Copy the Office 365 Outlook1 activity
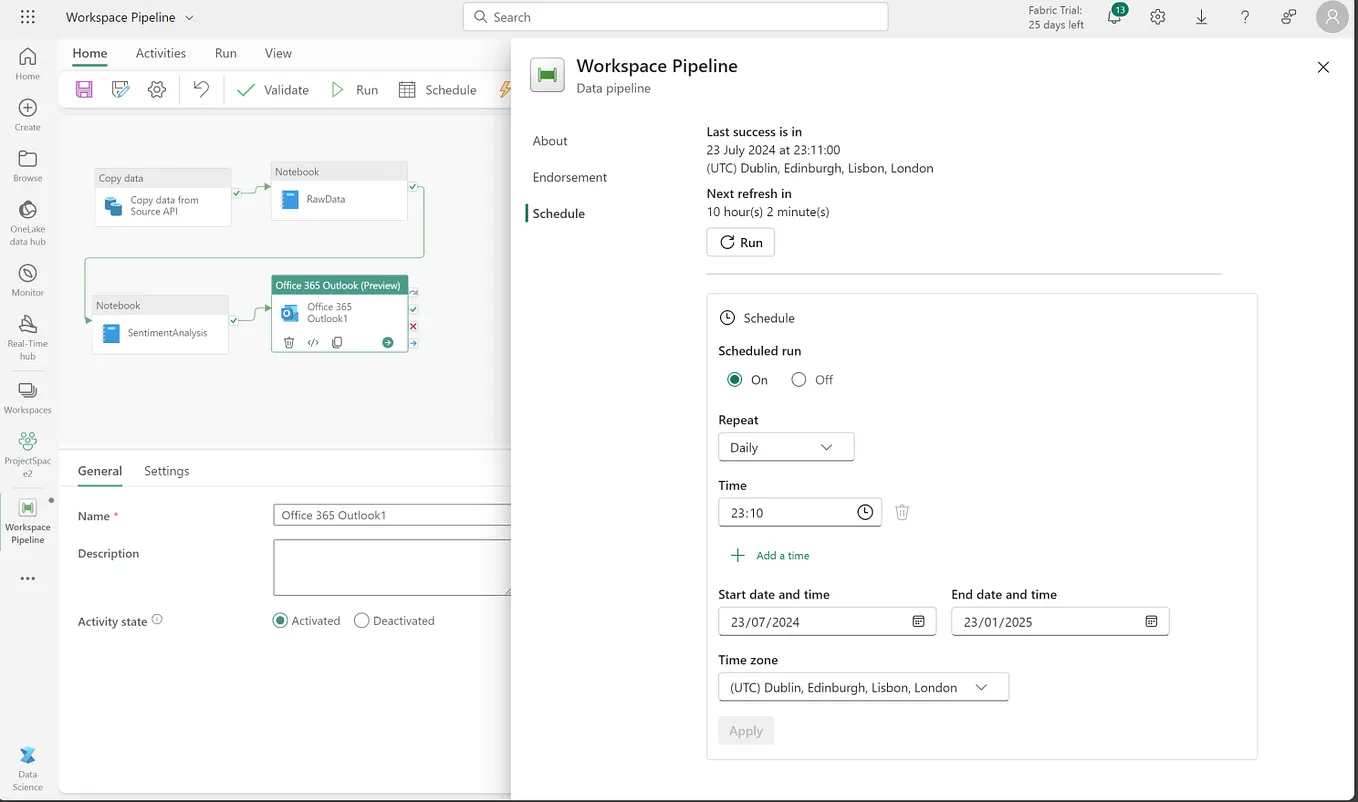The height and width of the screenshot is (802, 1358). point(337,342)
